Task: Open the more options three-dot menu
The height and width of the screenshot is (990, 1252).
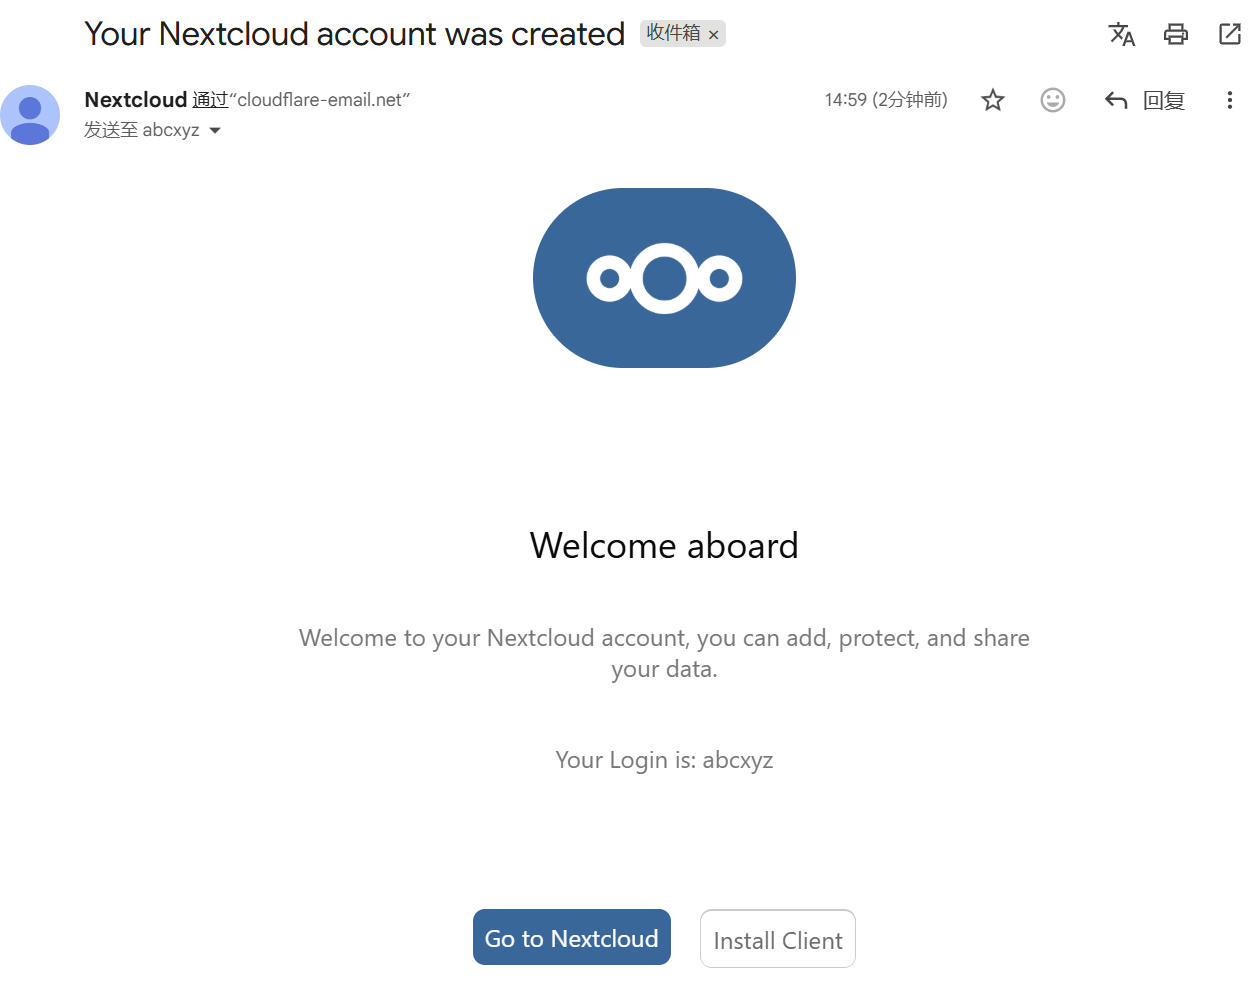Action: click(x=1229, y=100)
